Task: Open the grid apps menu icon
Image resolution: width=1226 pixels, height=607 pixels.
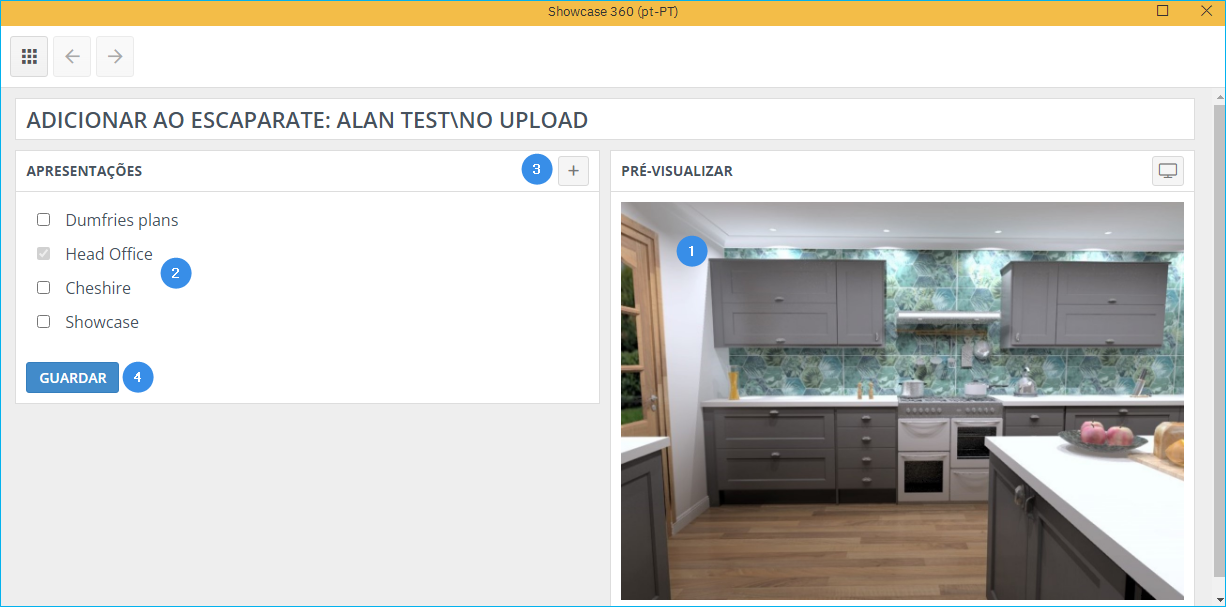Action: click(x=29, y=57)
